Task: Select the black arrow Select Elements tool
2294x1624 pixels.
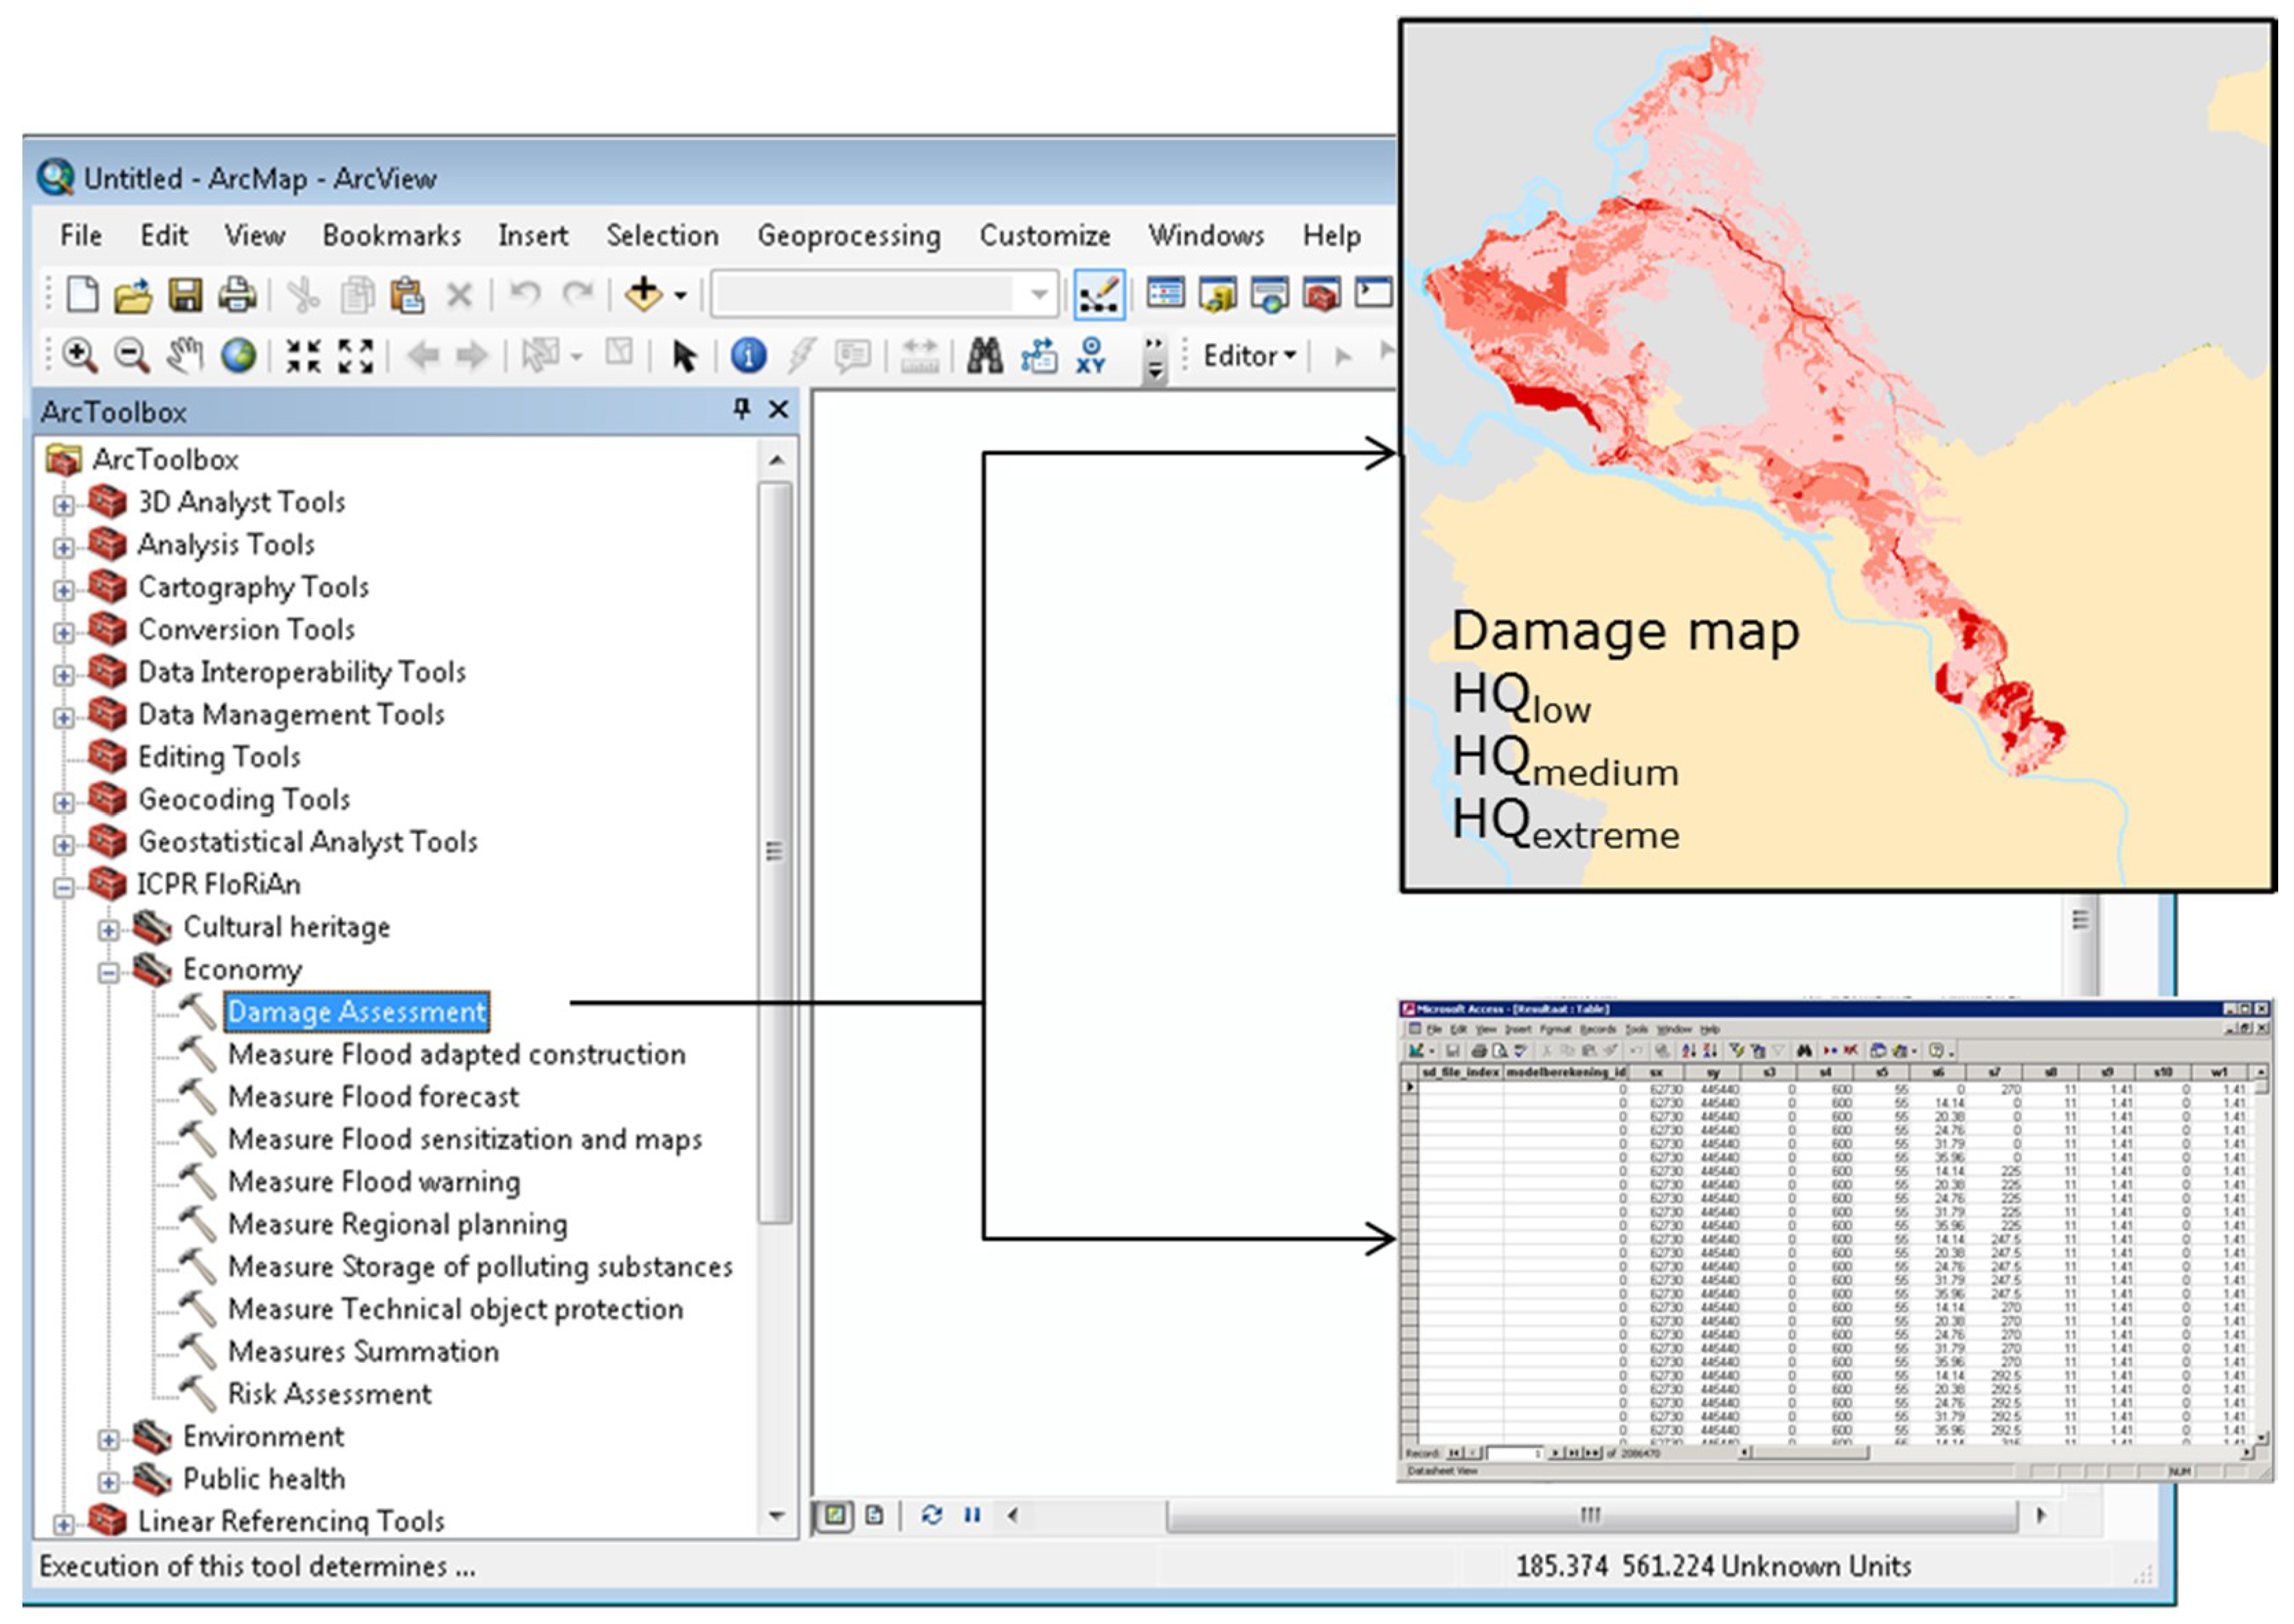Action: pyautogui.click(x=684, y=356)
